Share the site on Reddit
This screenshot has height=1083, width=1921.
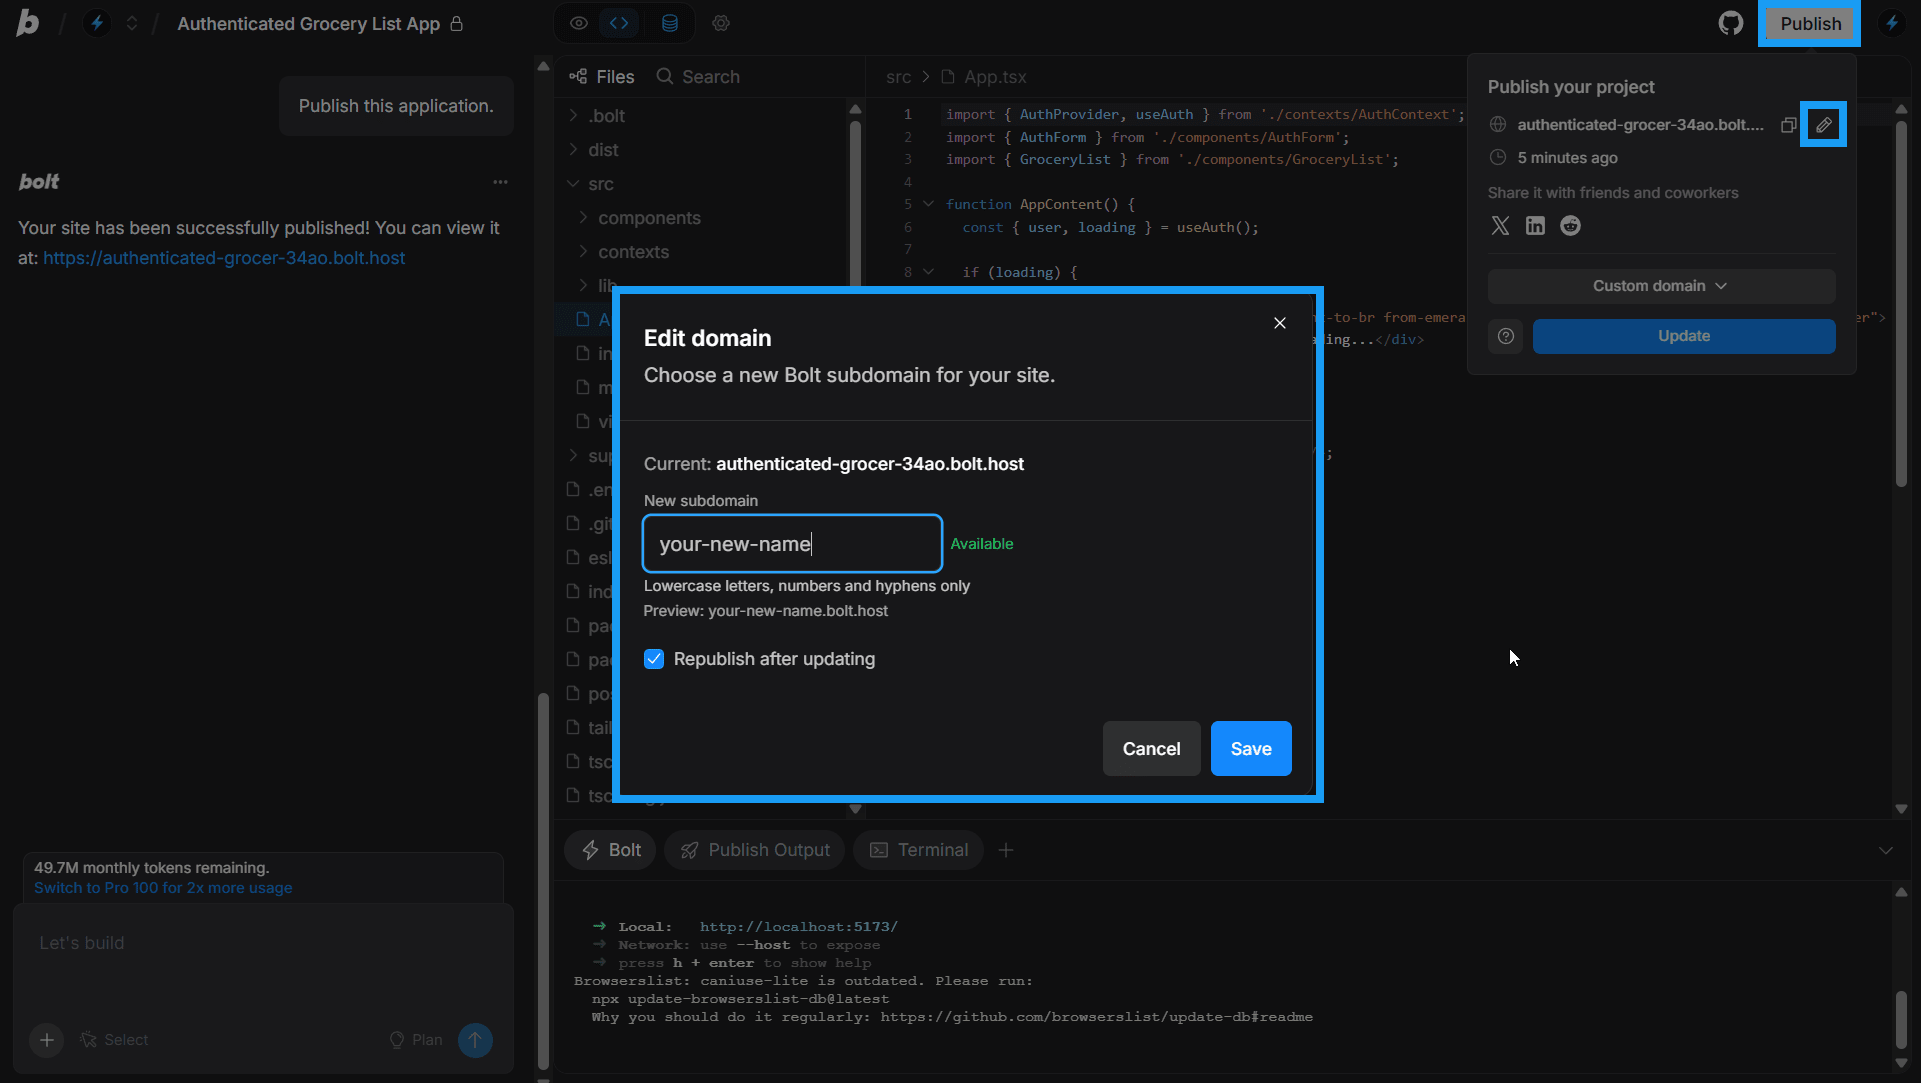click(1570, 225)
